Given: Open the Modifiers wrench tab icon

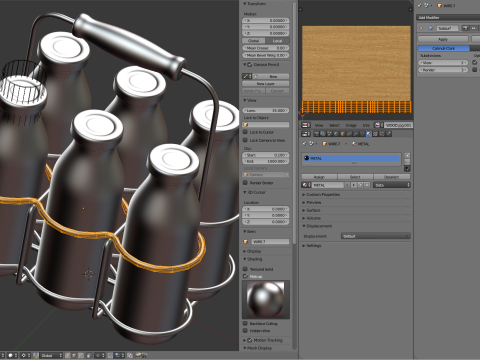Looking at the screenshot, I should click(x=356, y=134).
